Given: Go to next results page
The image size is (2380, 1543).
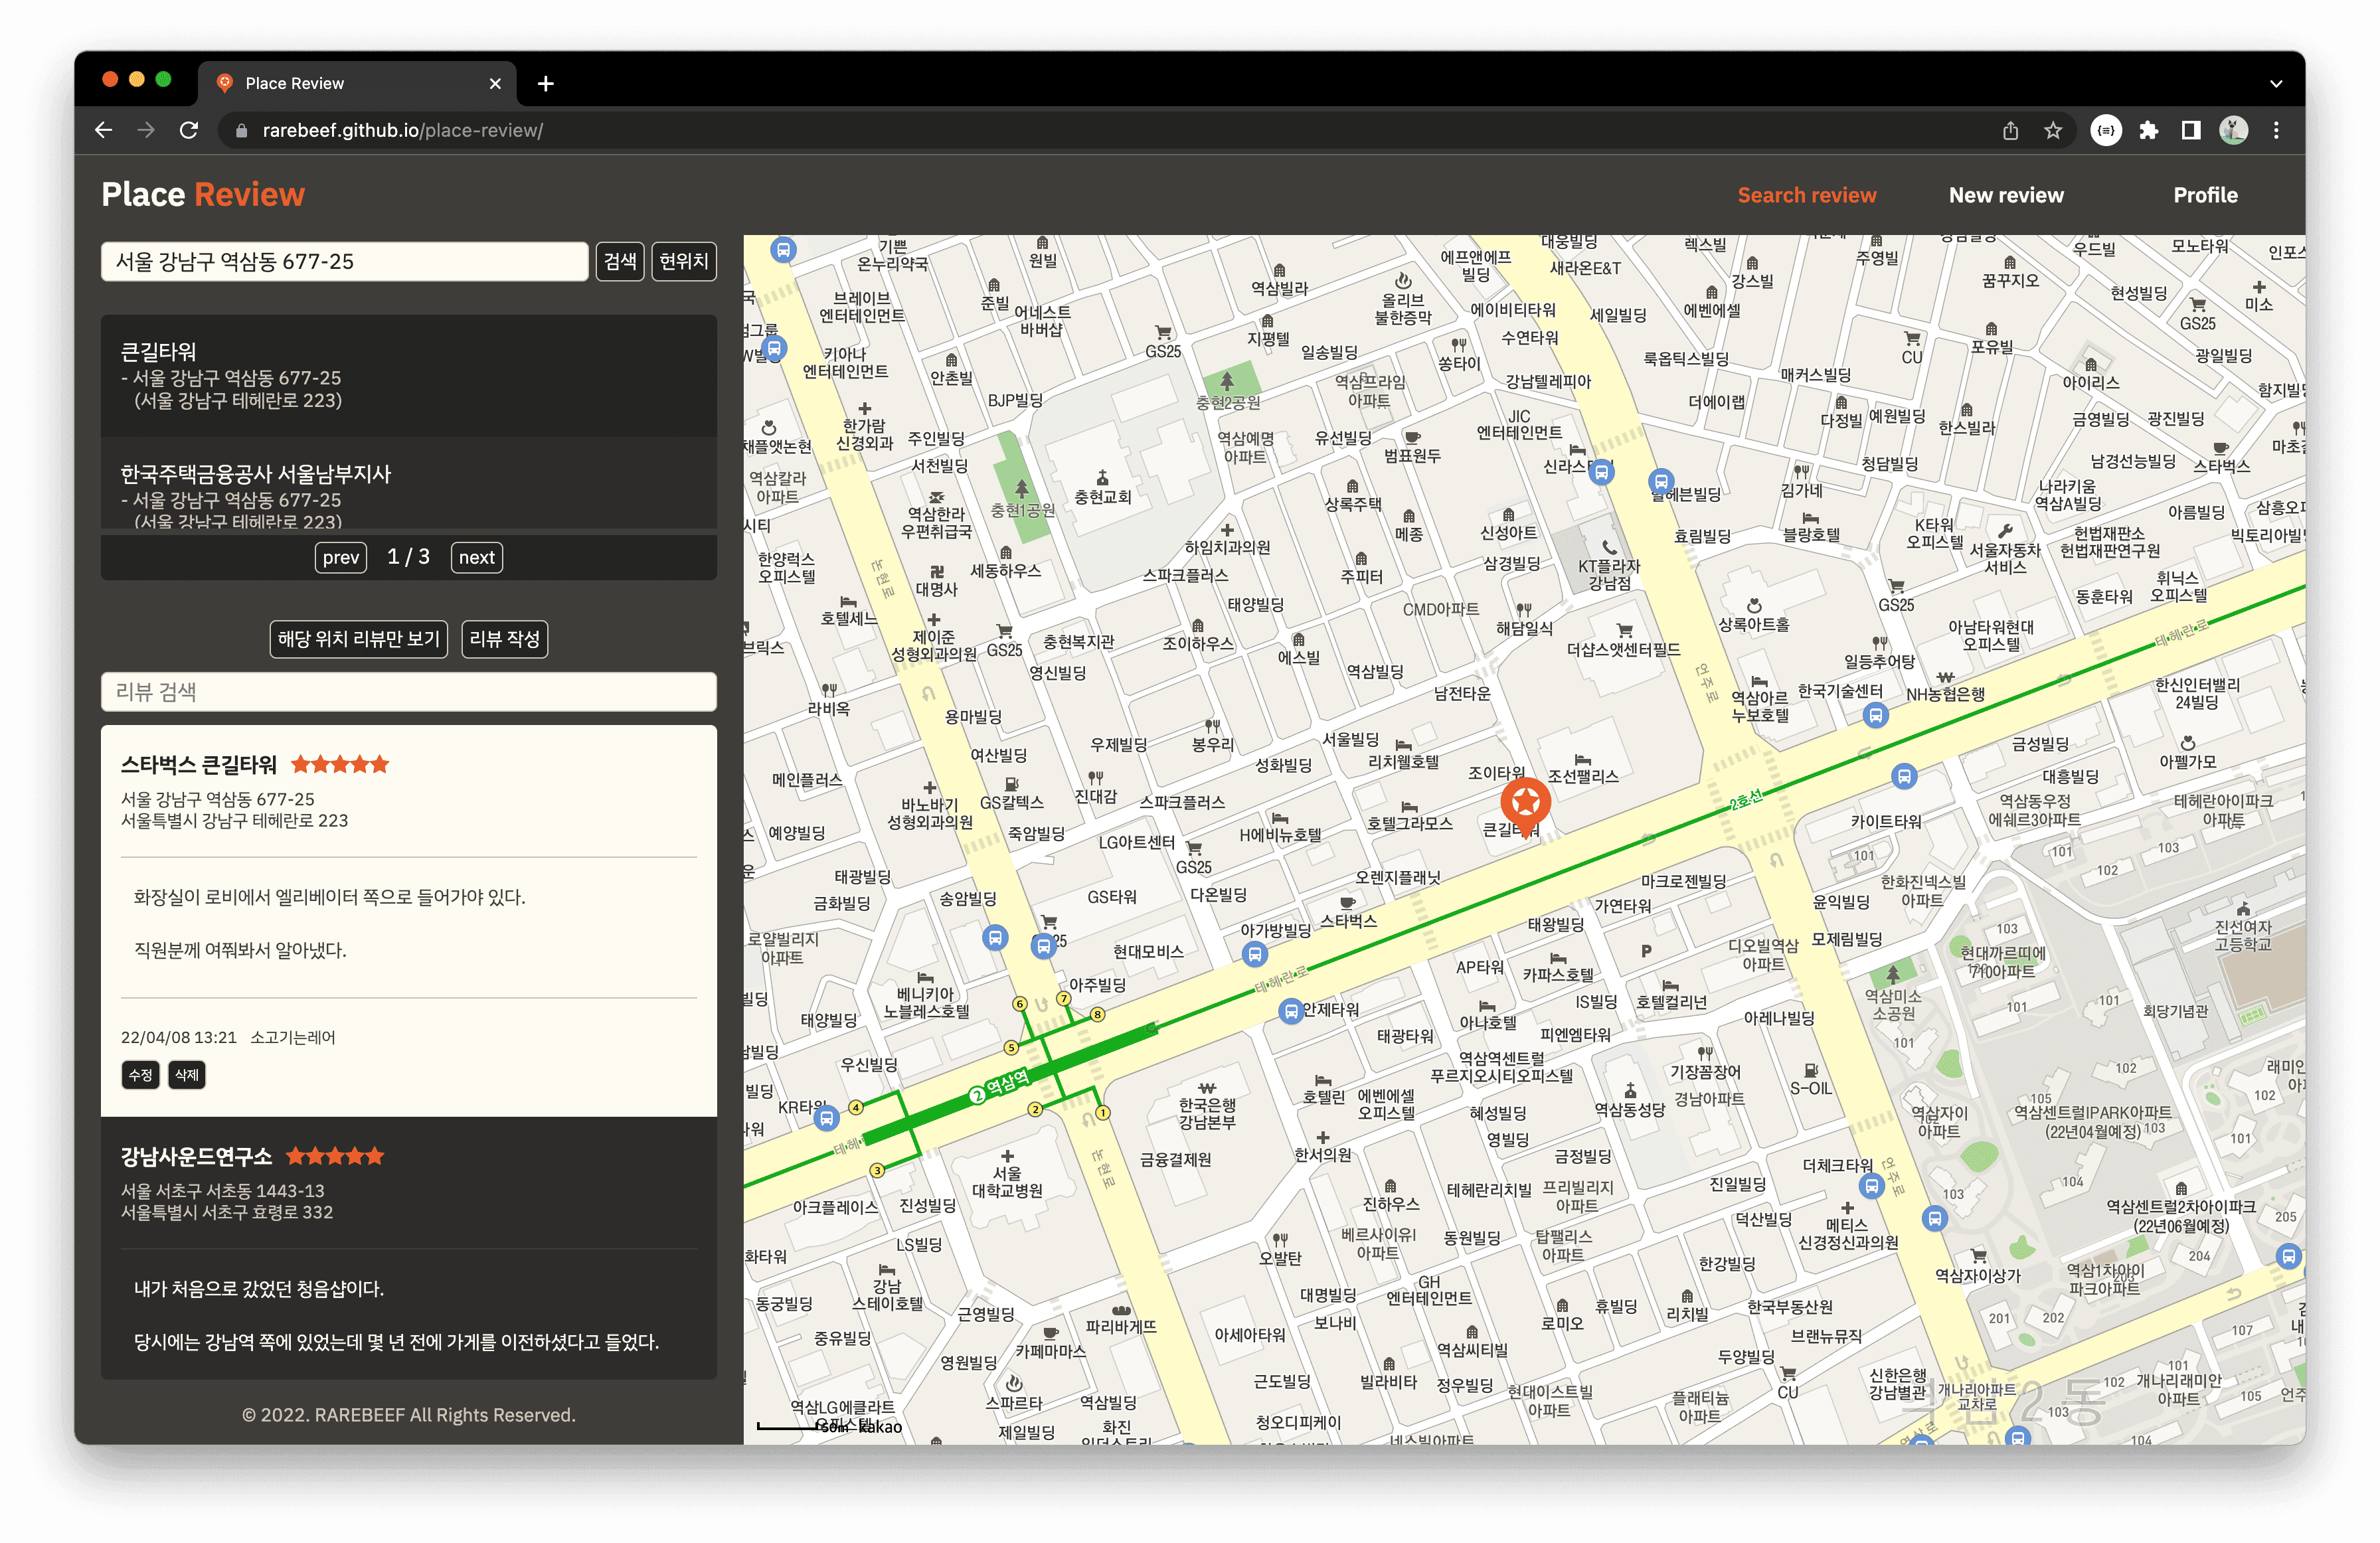Looking at the screenshot, I should (x=476, y=557).
